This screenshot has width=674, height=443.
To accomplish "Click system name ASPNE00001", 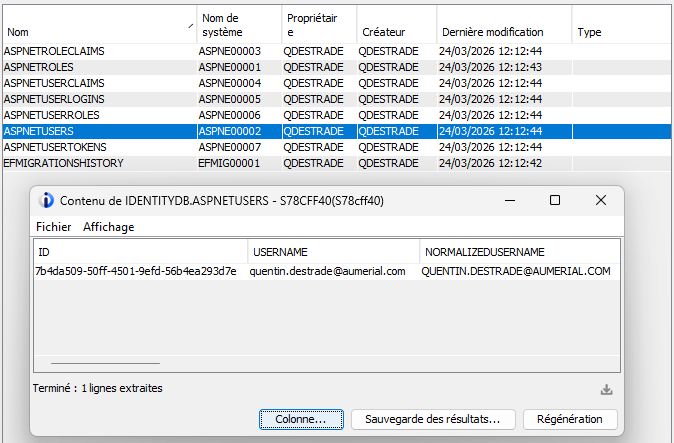I will 230,67.
